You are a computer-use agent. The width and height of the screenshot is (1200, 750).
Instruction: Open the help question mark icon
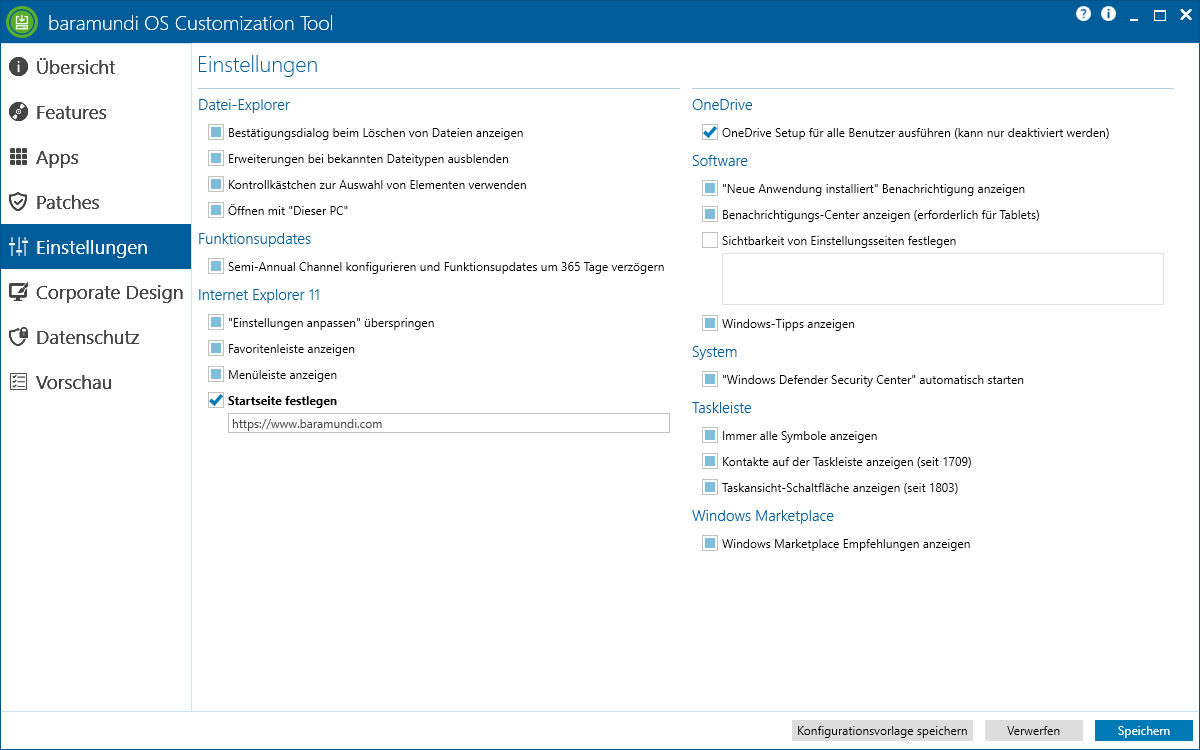tap(1084, 14)
